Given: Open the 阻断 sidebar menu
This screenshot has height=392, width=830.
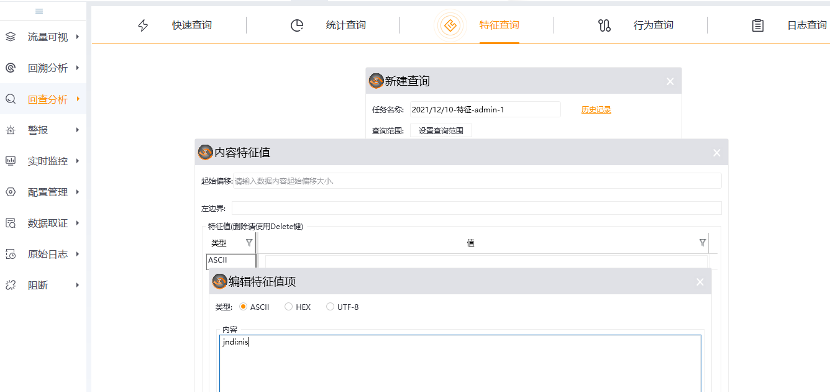Looking at the screenshot, I should click(43, 285).
